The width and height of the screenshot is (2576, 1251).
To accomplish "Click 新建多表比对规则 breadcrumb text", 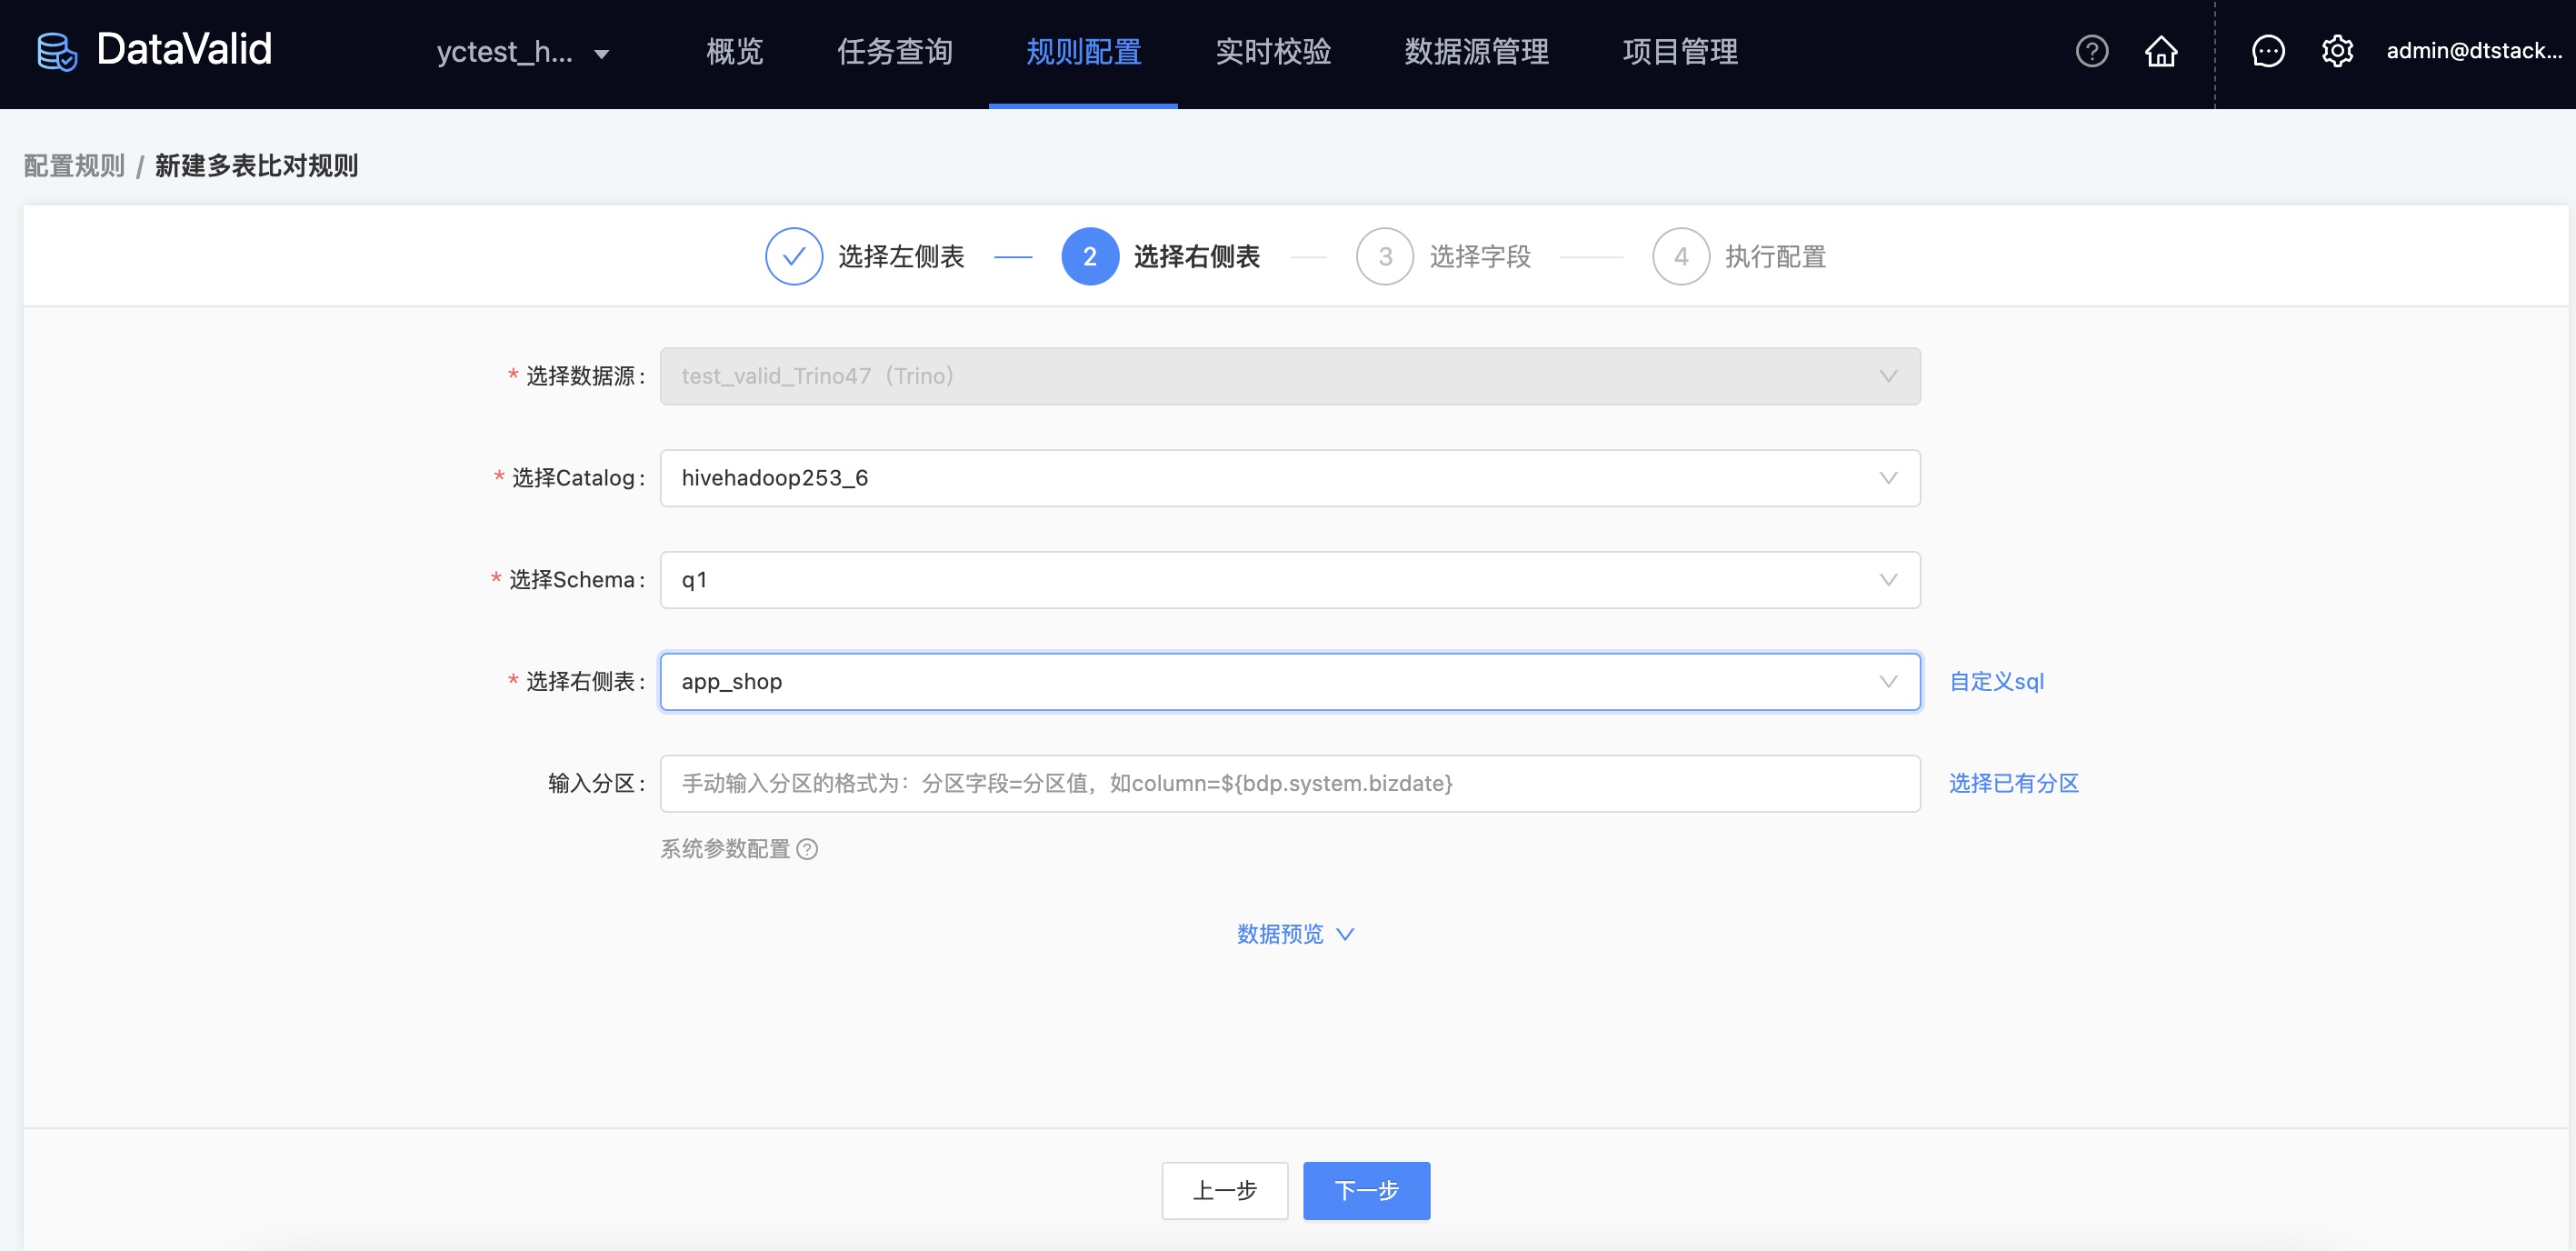I will point(256,166).
